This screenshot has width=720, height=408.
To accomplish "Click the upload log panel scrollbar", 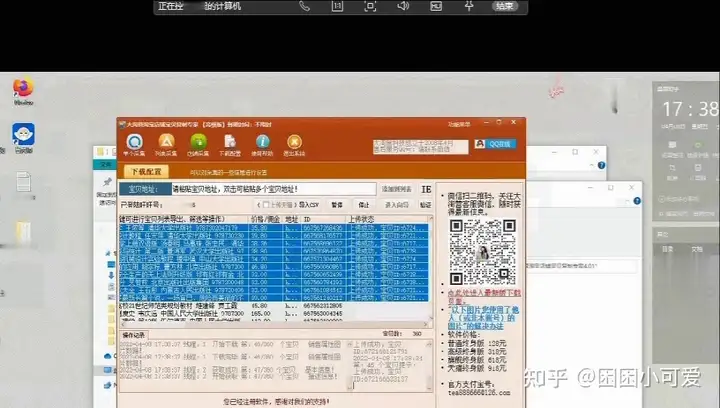I will click(430, 365).
